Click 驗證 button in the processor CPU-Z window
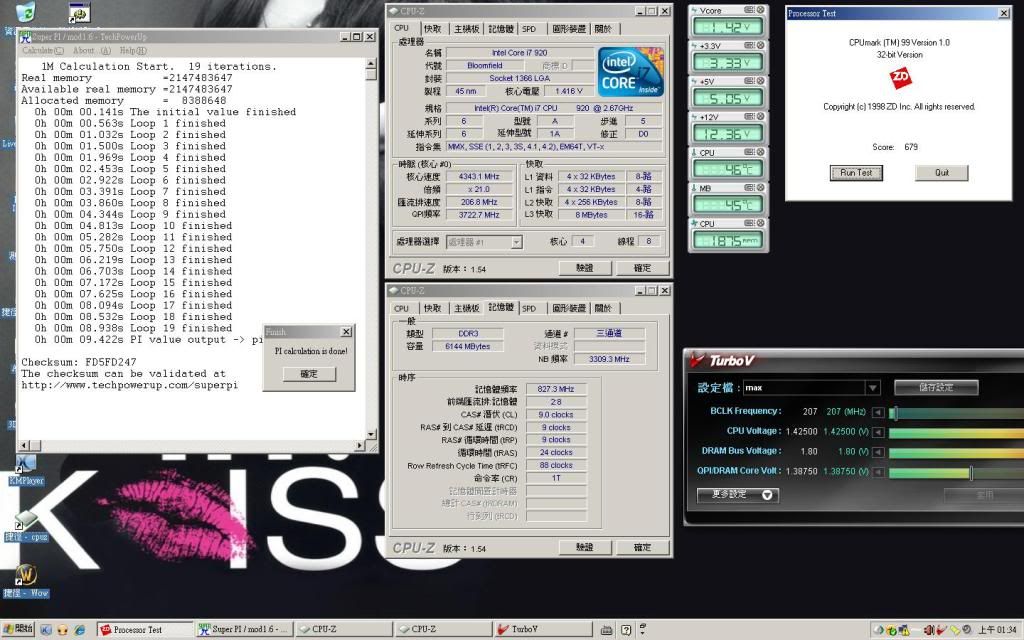This screenshot has height=640, width=1024. [x=585, y=268]
